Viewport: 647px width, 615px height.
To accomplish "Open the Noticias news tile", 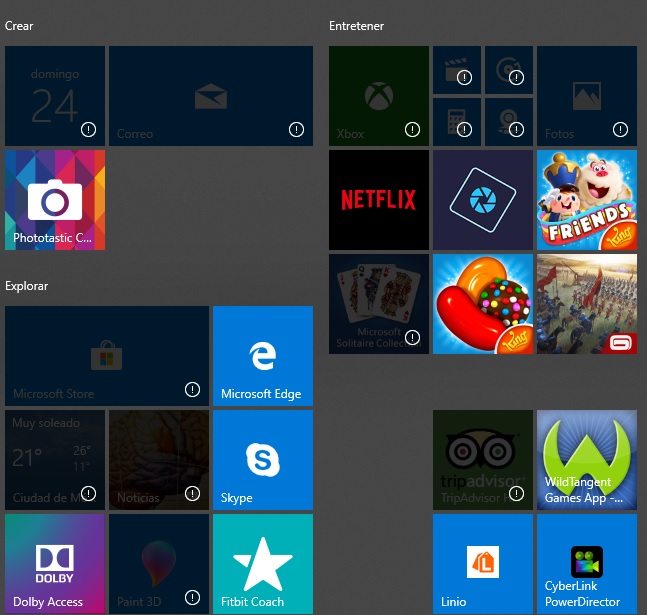I will click(x=159, y=460).
